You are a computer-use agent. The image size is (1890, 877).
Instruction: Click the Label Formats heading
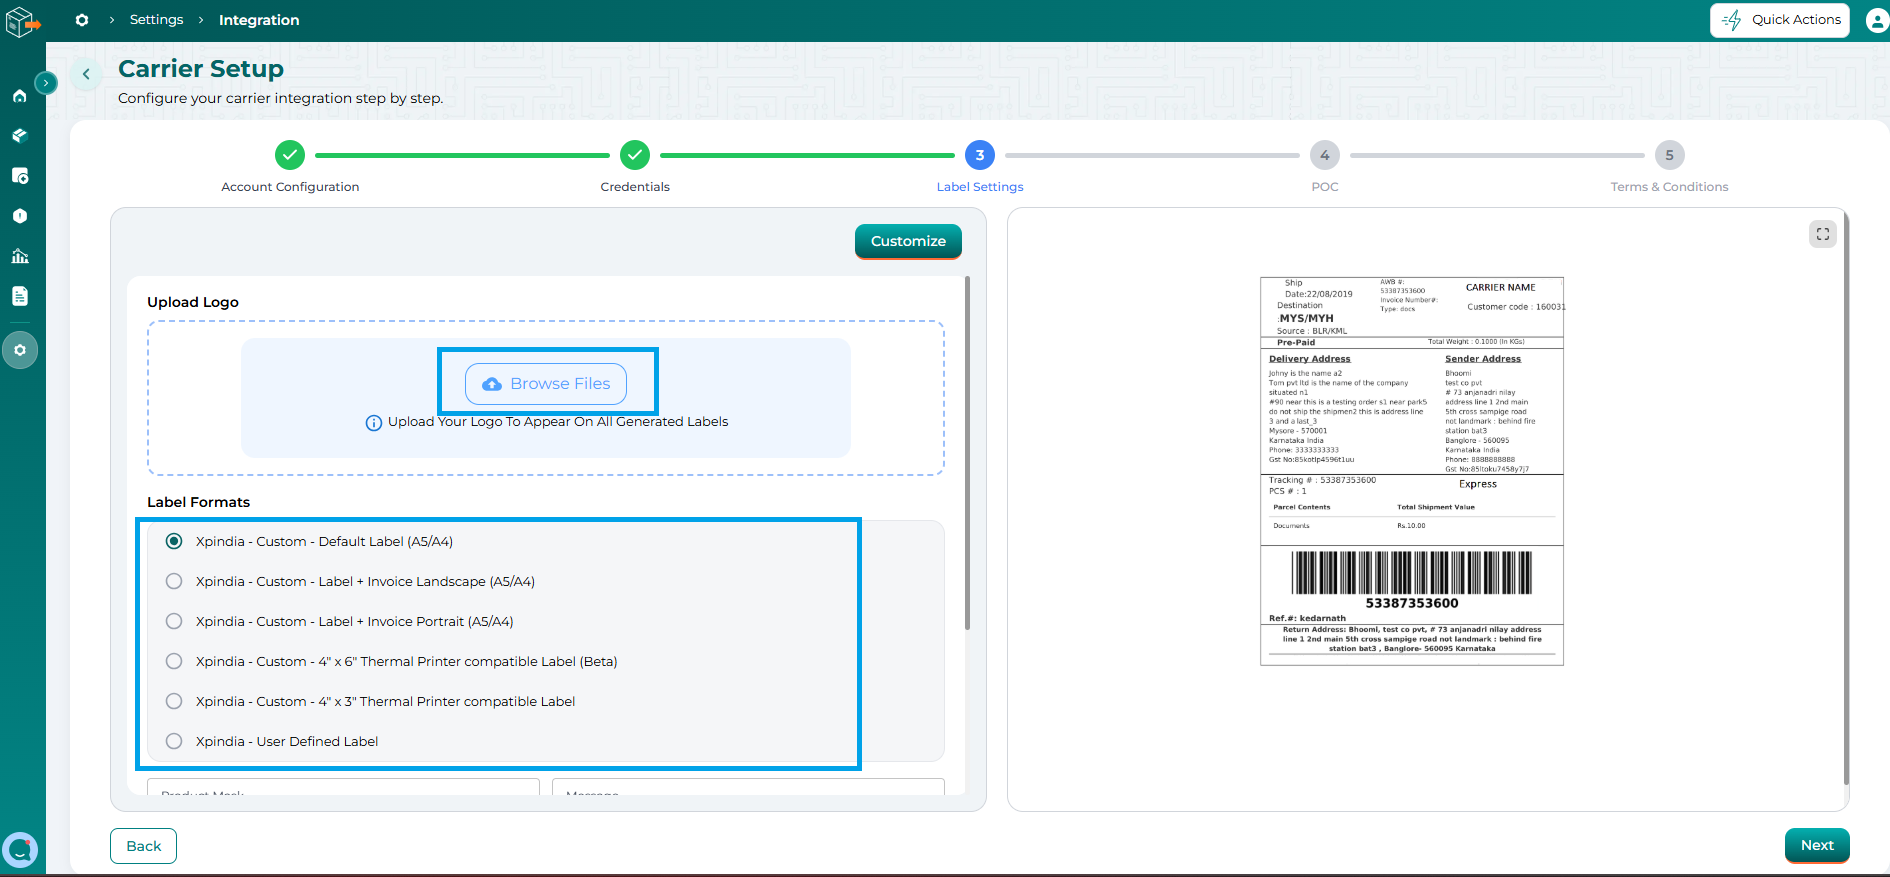(198, 502)
